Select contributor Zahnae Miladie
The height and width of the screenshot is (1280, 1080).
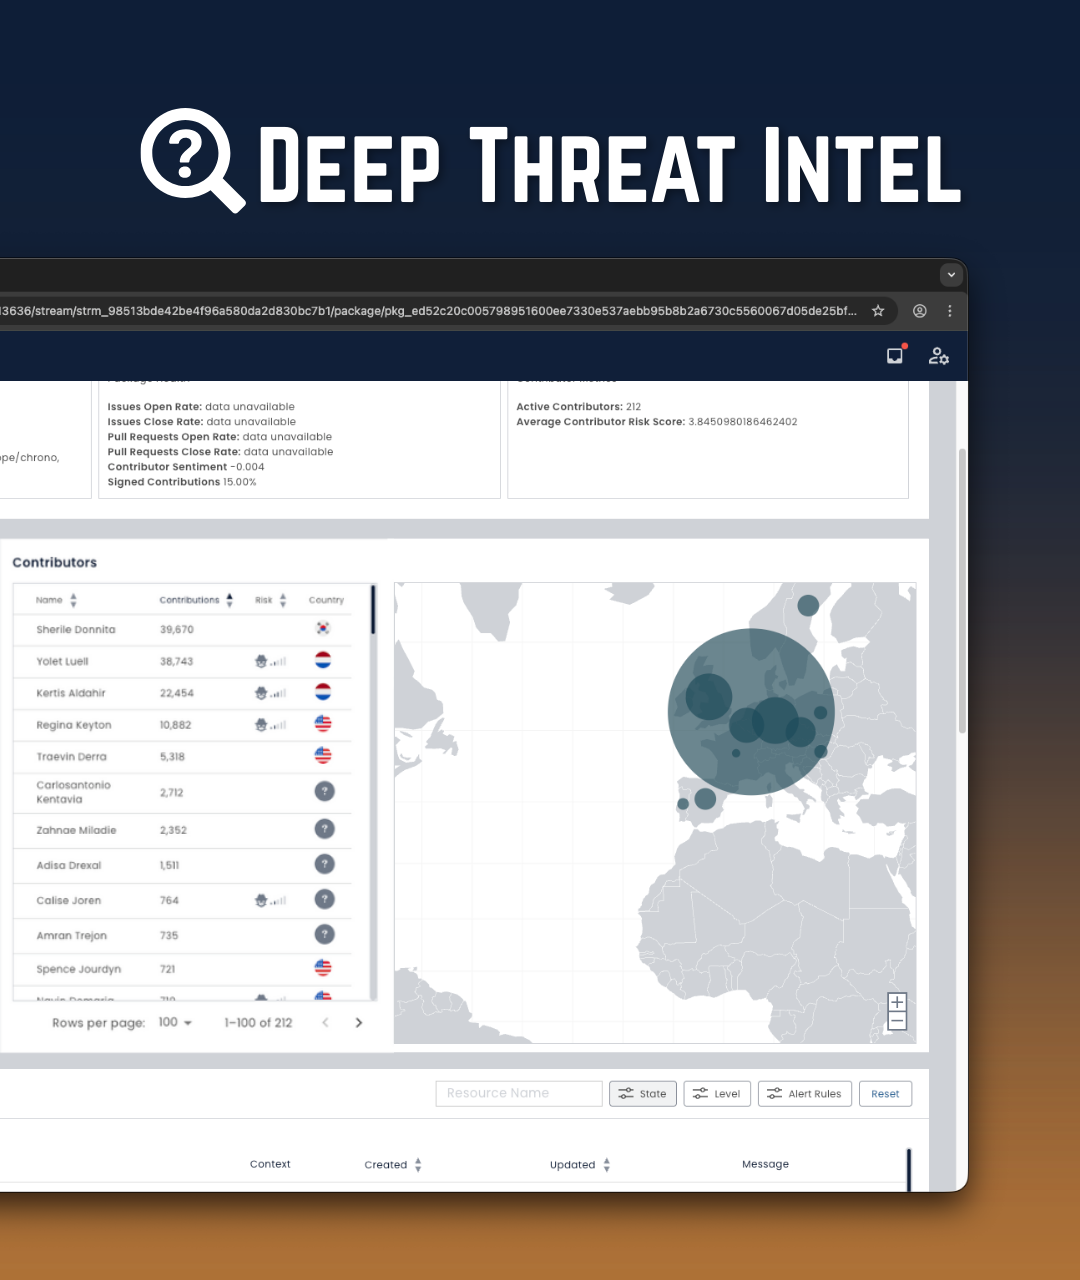76,830
